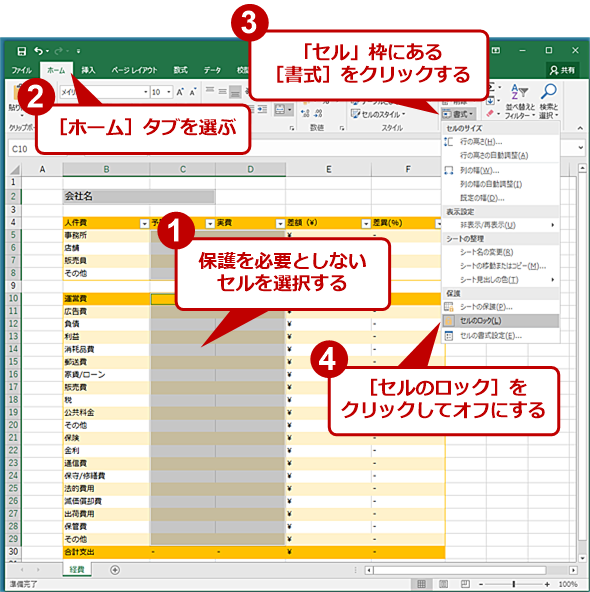This screenshot has width=590, height=592.
Task: Click the Undo arrow icon
Action: click(x=39, y=51)
